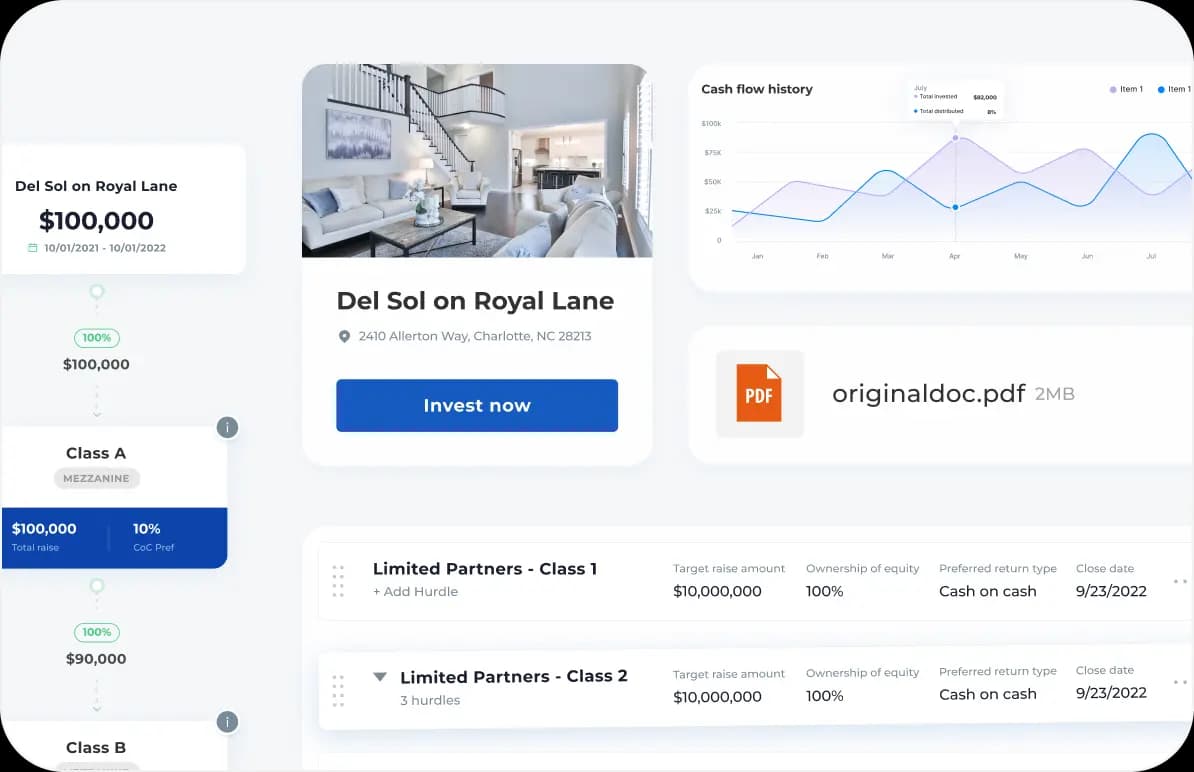
Task: Click the + Add Hurdle link
Action: pos(415,592)
